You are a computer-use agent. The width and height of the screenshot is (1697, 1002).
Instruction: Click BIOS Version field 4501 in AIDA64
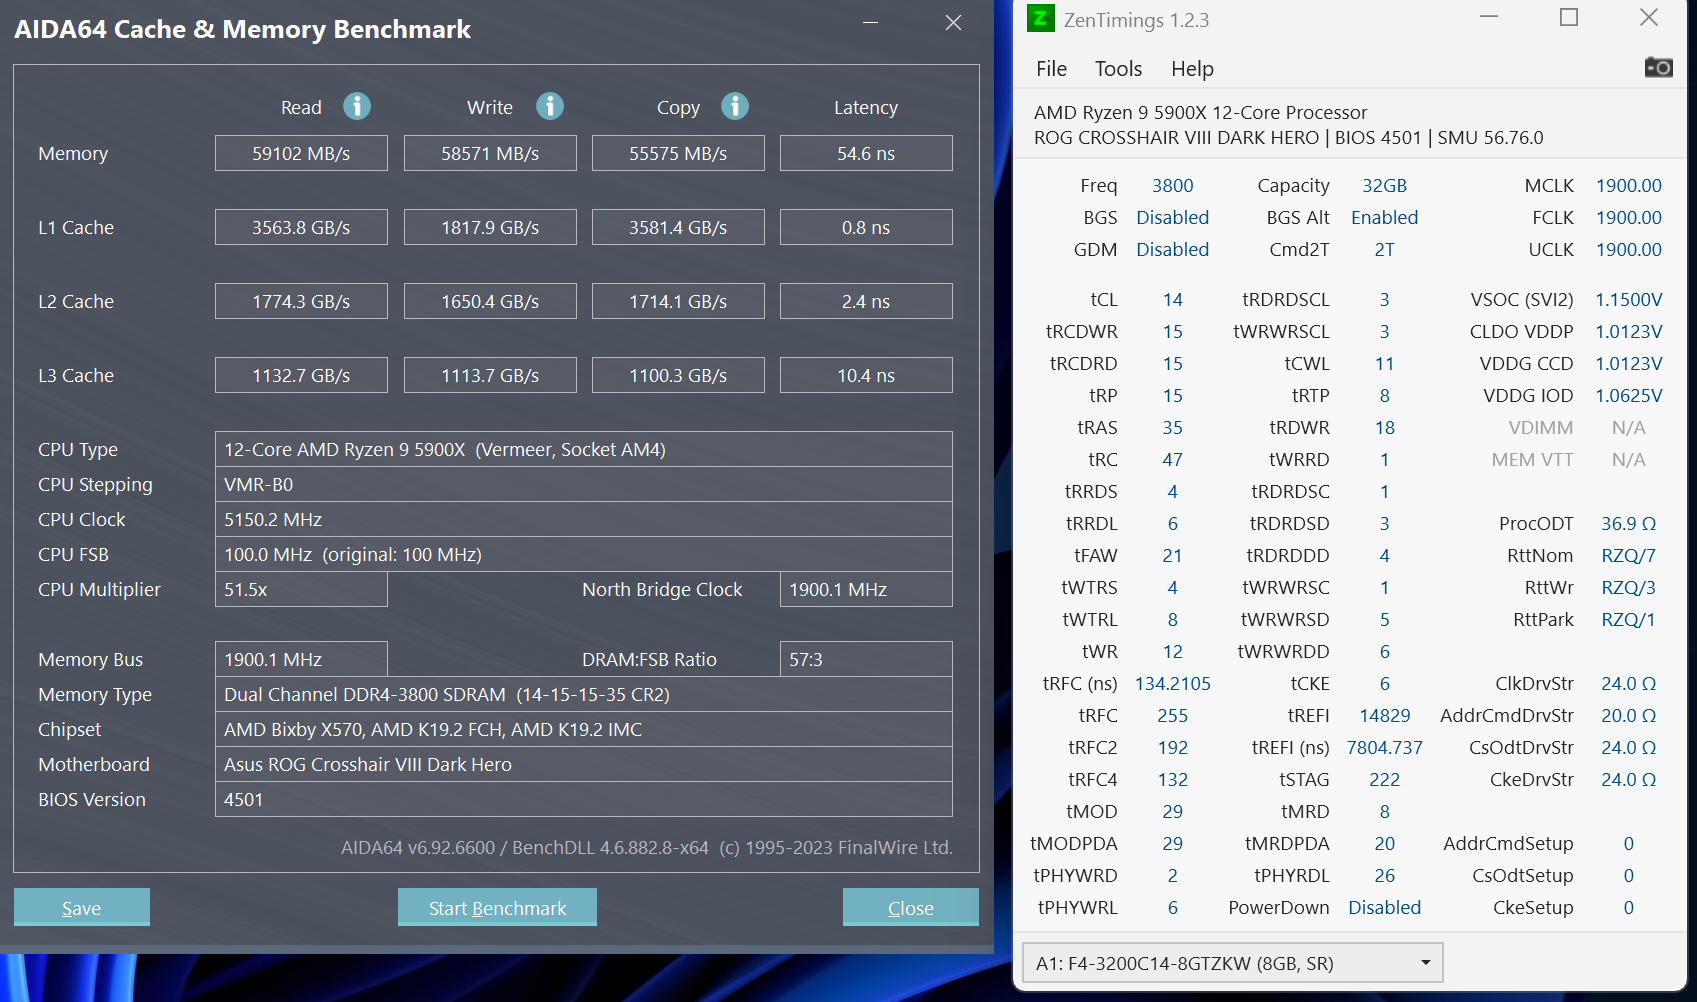click(584, 799)
